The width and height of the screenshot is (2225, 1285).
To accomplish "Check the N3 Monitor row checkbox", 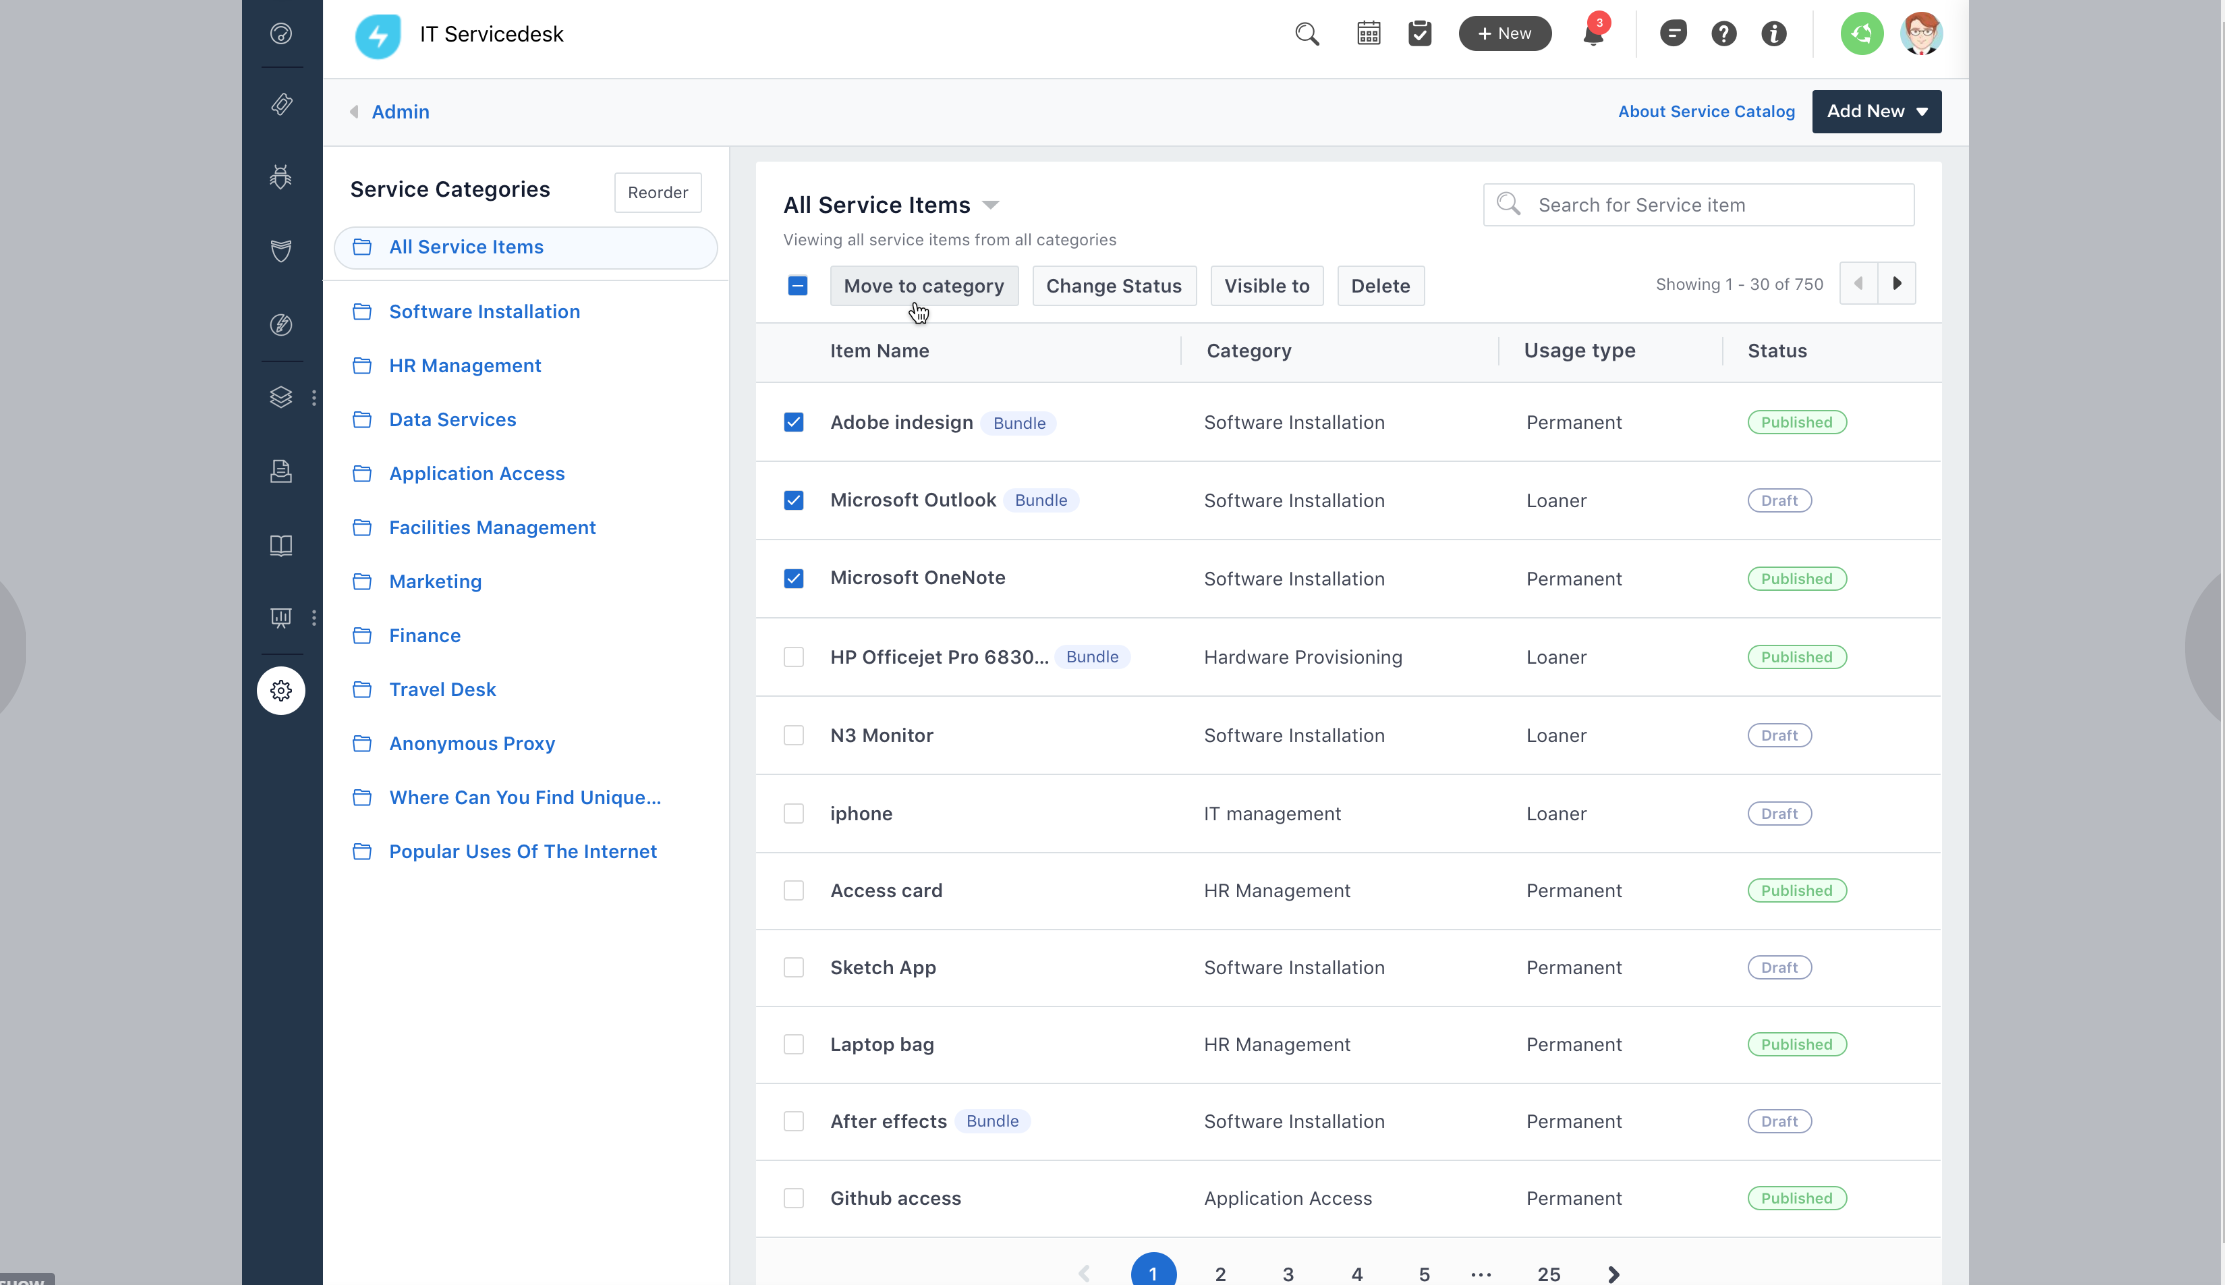I will [794, 736].
